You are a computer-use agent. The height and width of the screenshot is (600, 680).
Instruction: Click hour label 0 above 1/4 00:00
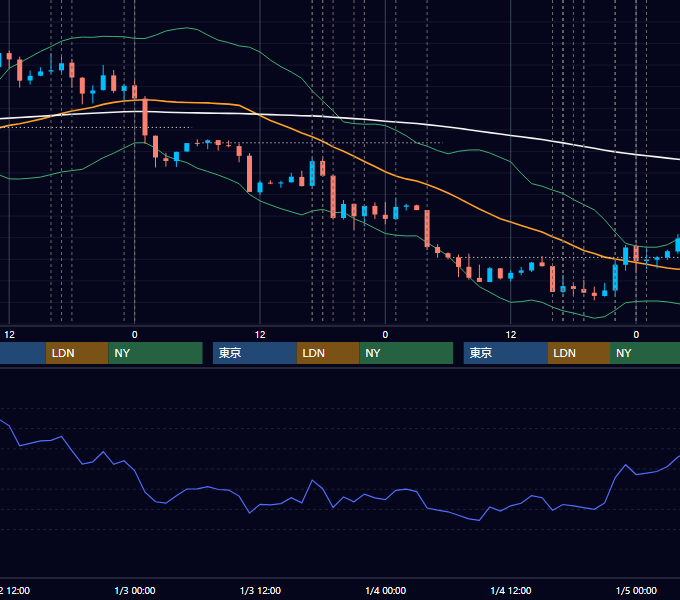(385, 335)
